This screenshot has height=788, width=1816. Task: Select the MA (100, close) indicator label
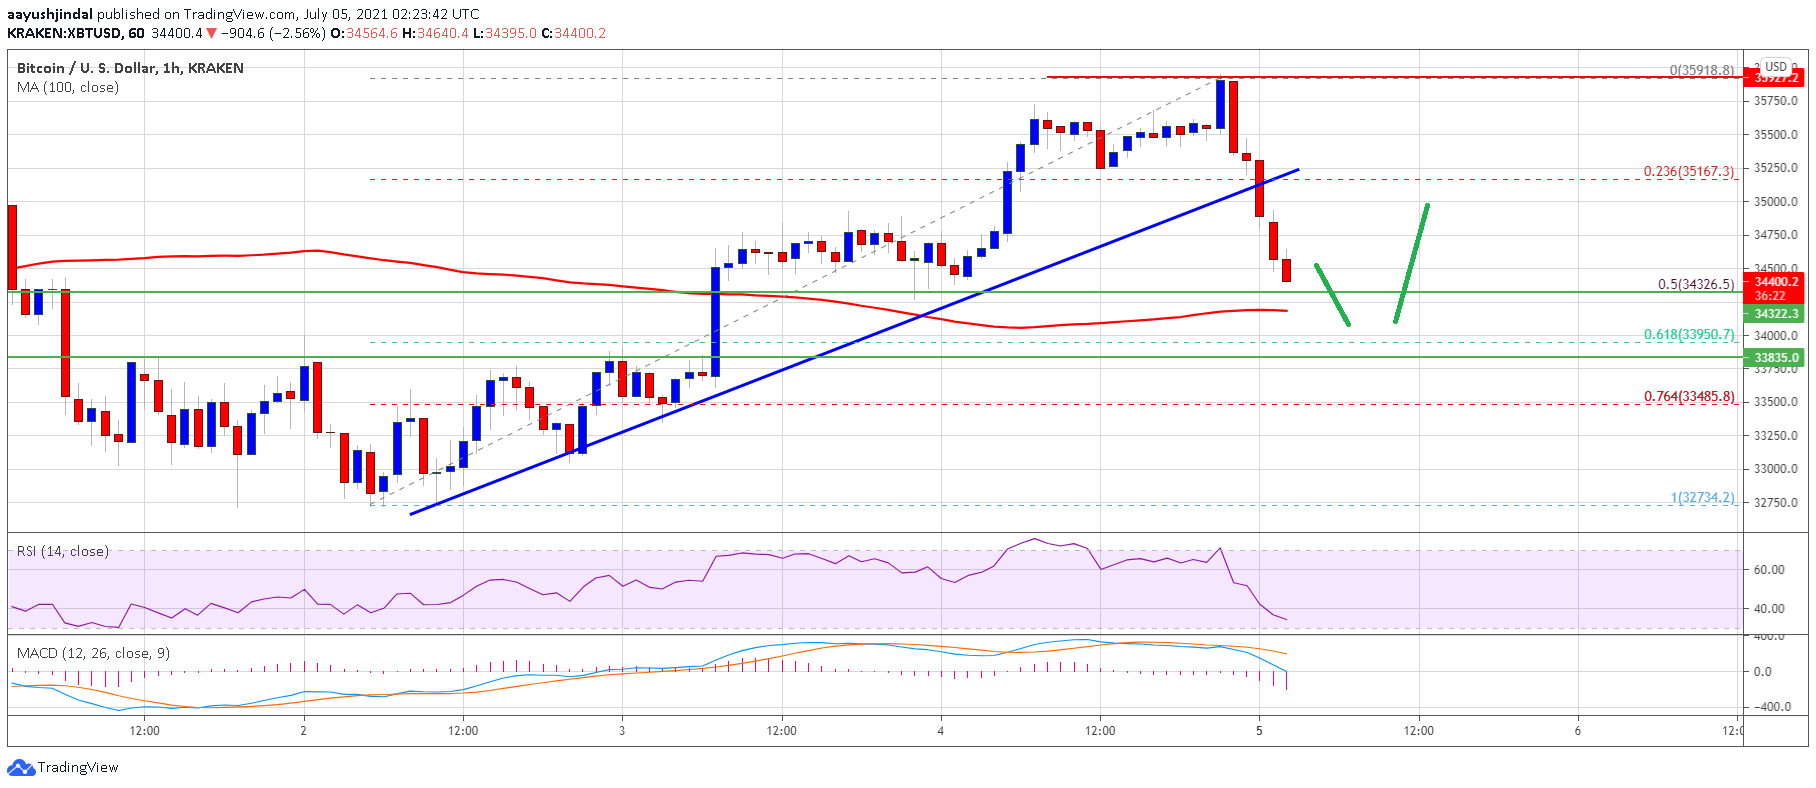(68, 87)
